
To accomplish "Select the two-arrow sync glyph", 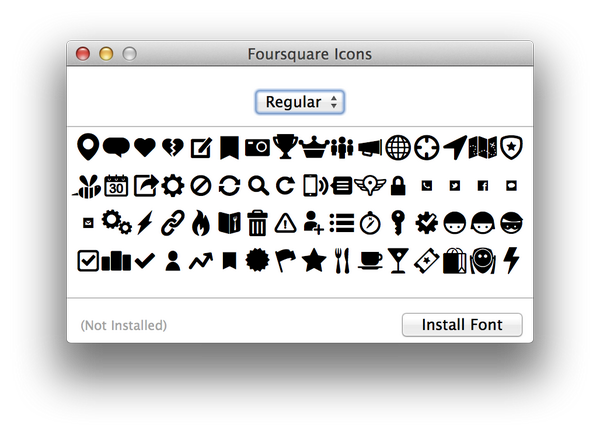I will 230,186.
